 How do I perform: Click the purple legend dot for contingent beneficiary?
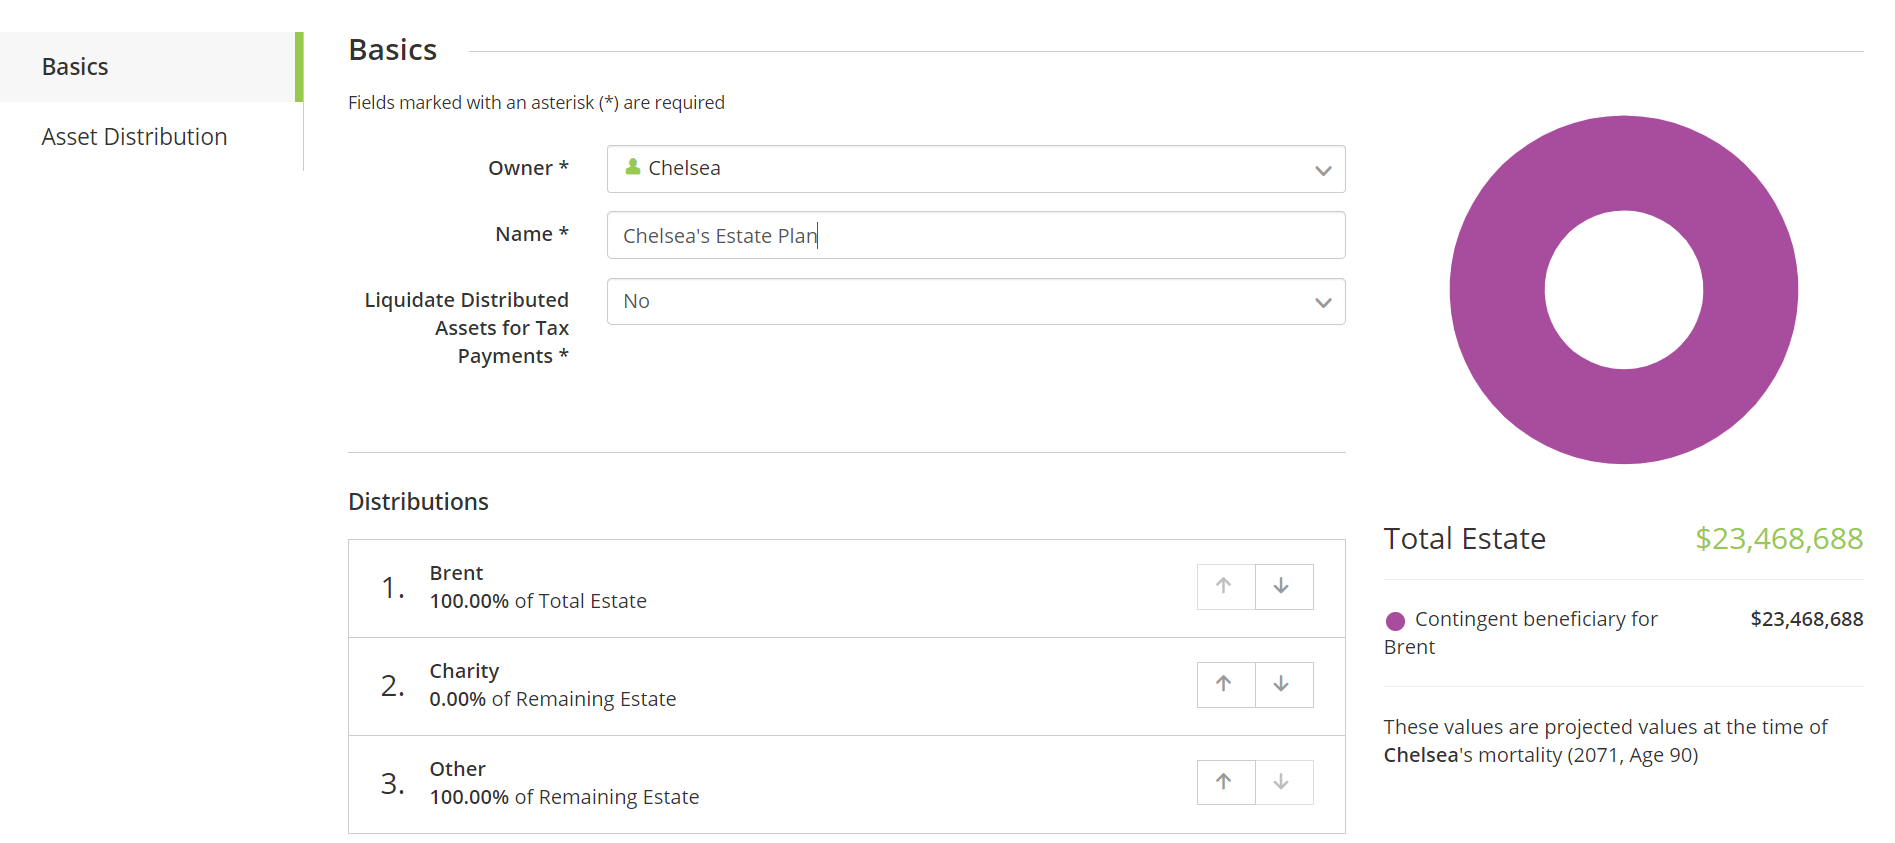[1395, 621]
